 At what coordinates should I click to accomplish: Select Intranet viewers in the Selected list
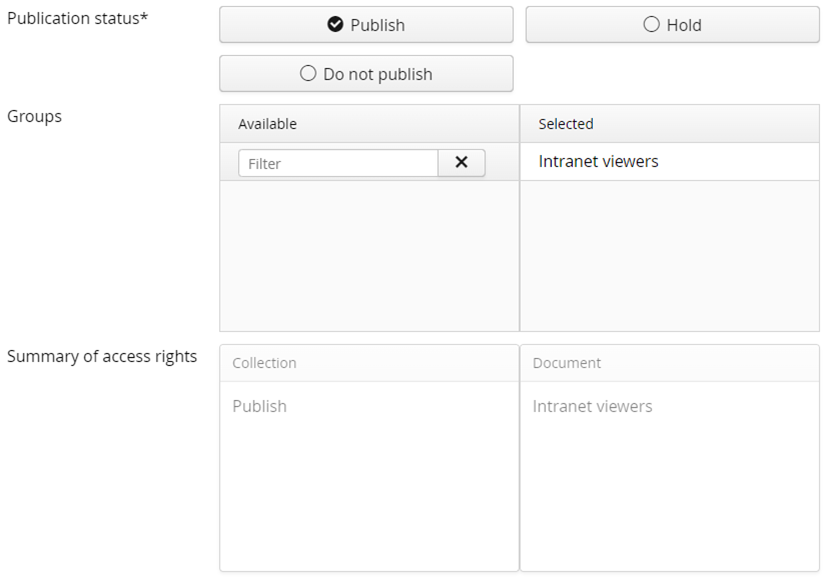tap(598, 161)
